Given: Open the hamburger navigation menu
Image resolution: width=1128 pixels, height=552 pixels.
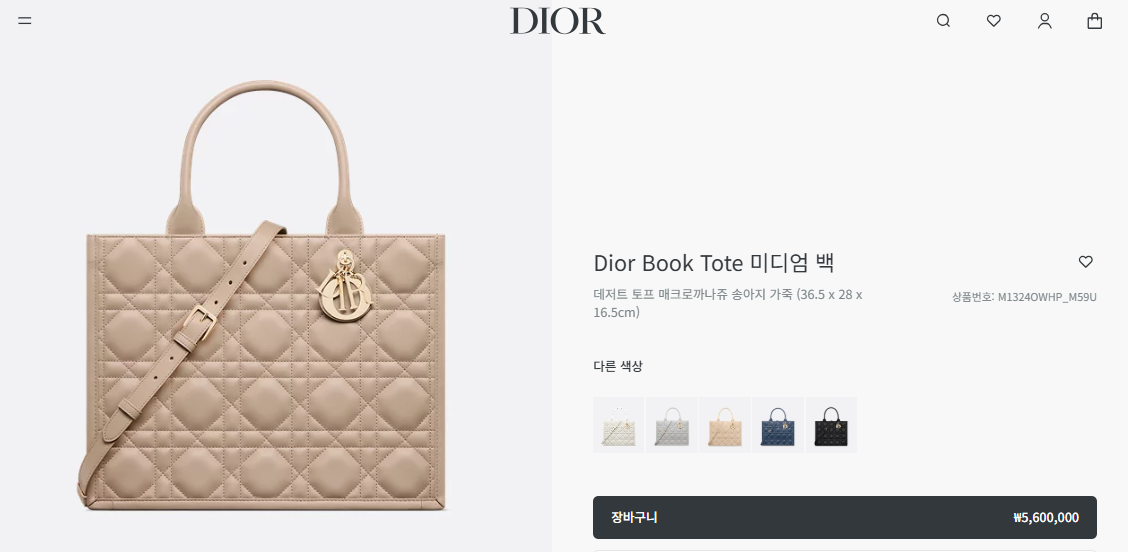Looking at the screenshot, I should coord(24,21).
